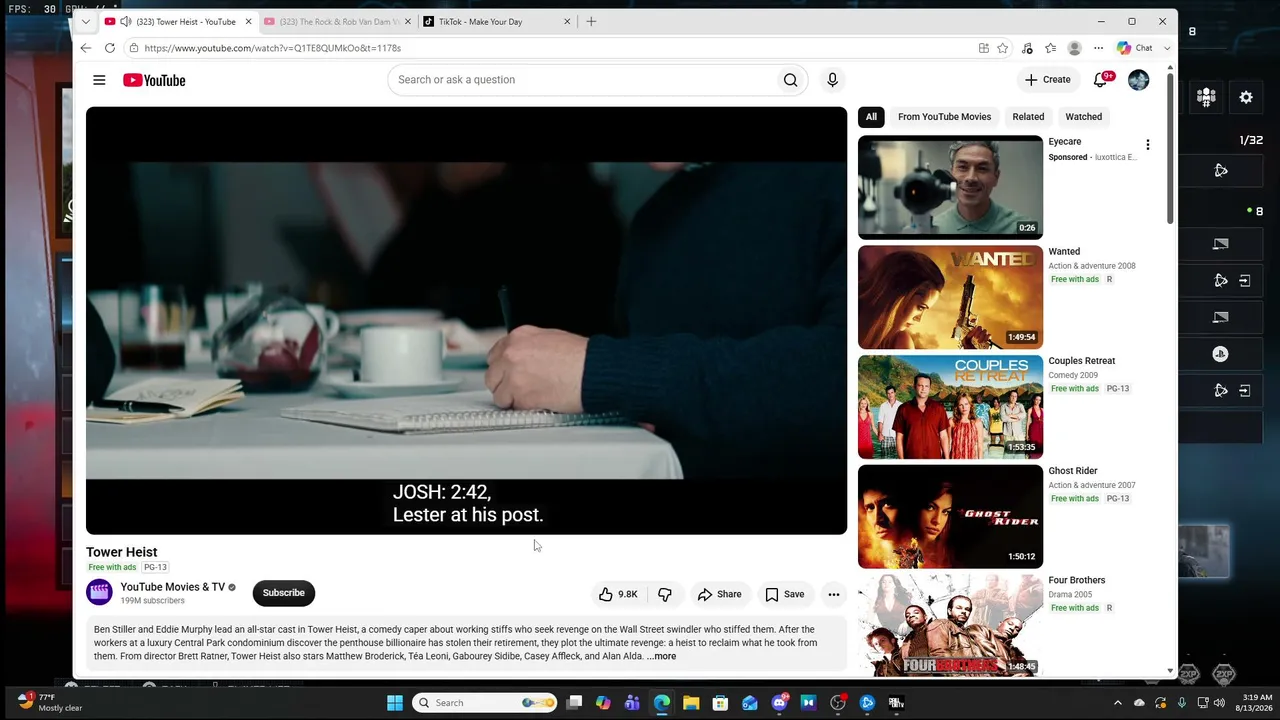Show hidden system tray icons chevron

(x=1118, y=703)
